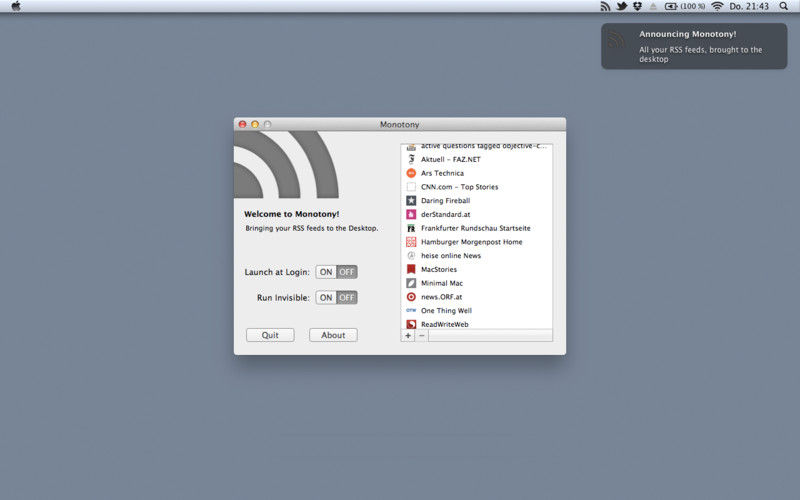The image size is (800, 500).
Task: Select the MacStories feed
Action: 477,269
